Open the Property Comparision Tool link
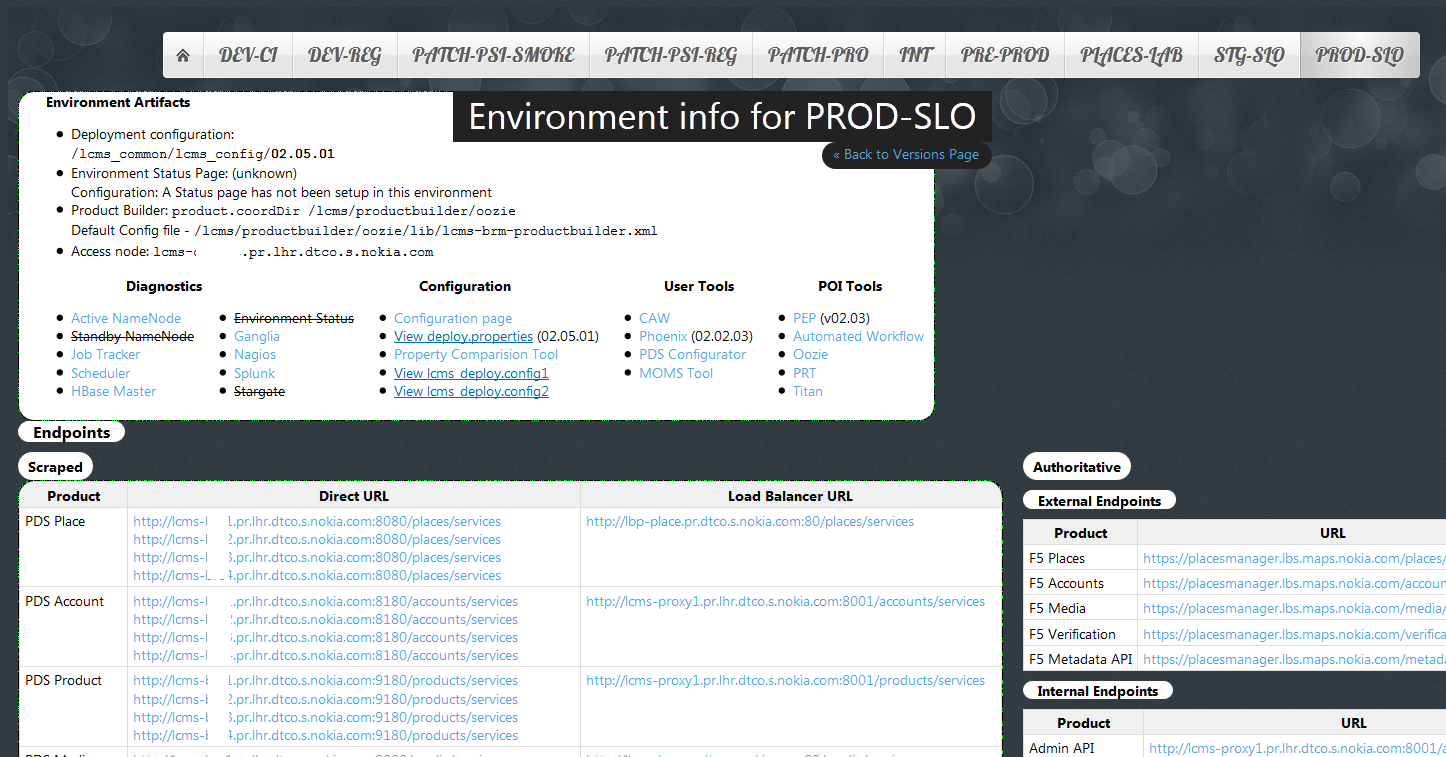 tap(476, 354)
